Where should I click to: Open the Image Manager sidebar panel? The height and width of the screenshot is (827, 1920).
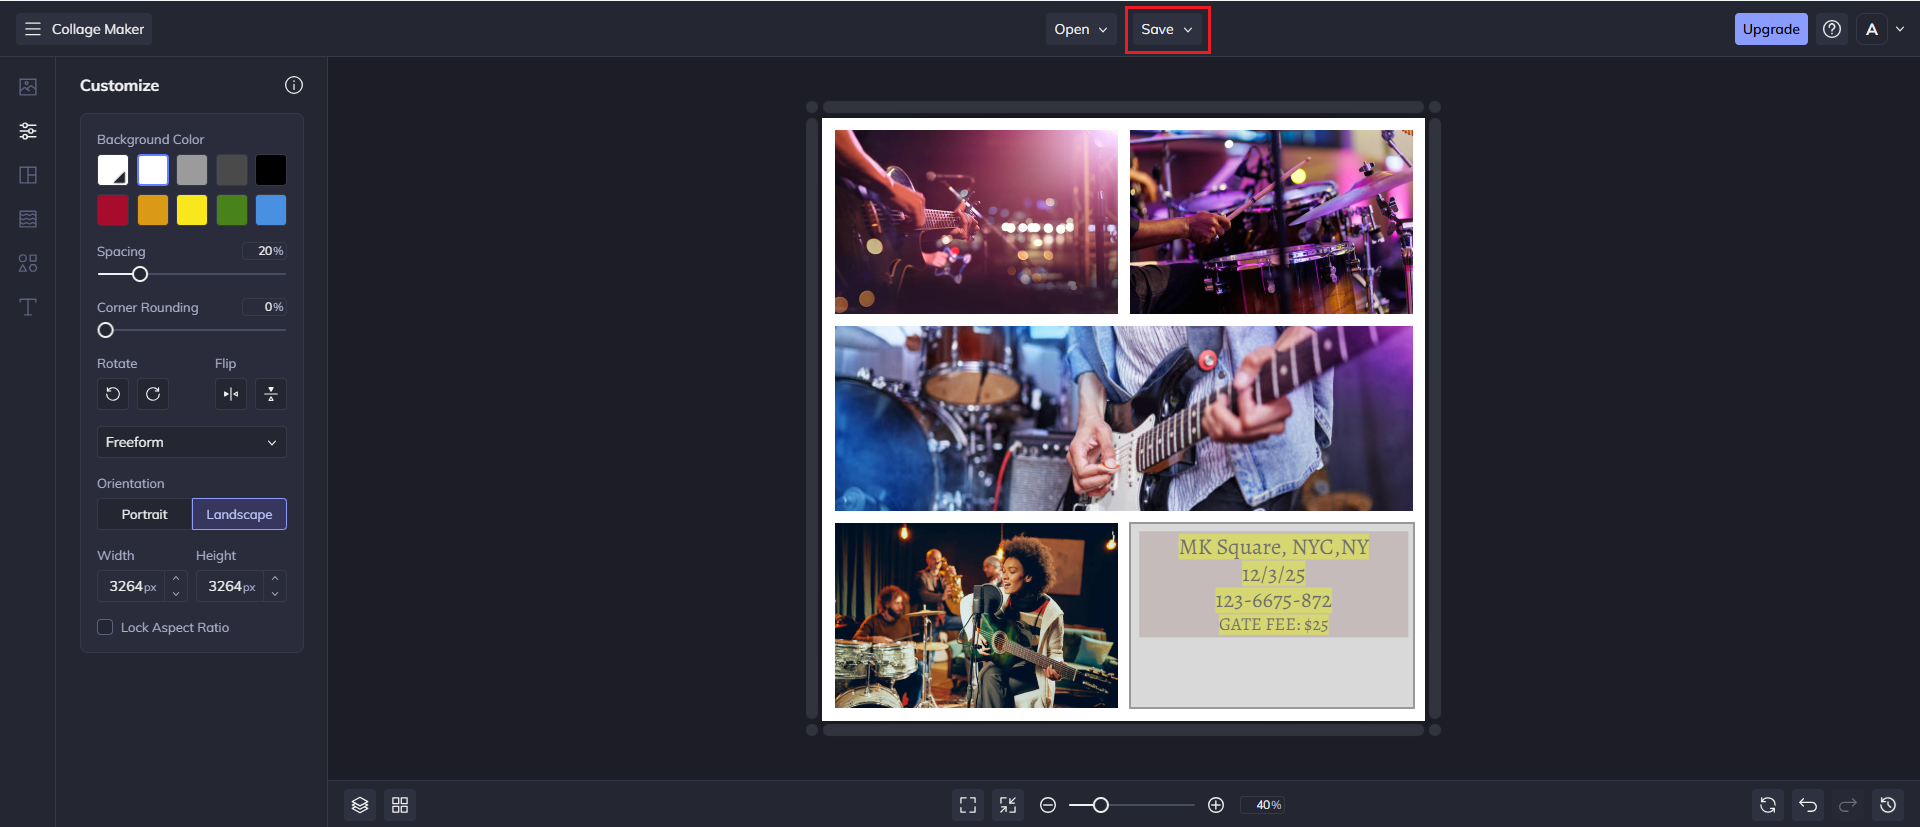tap(28, 87)
